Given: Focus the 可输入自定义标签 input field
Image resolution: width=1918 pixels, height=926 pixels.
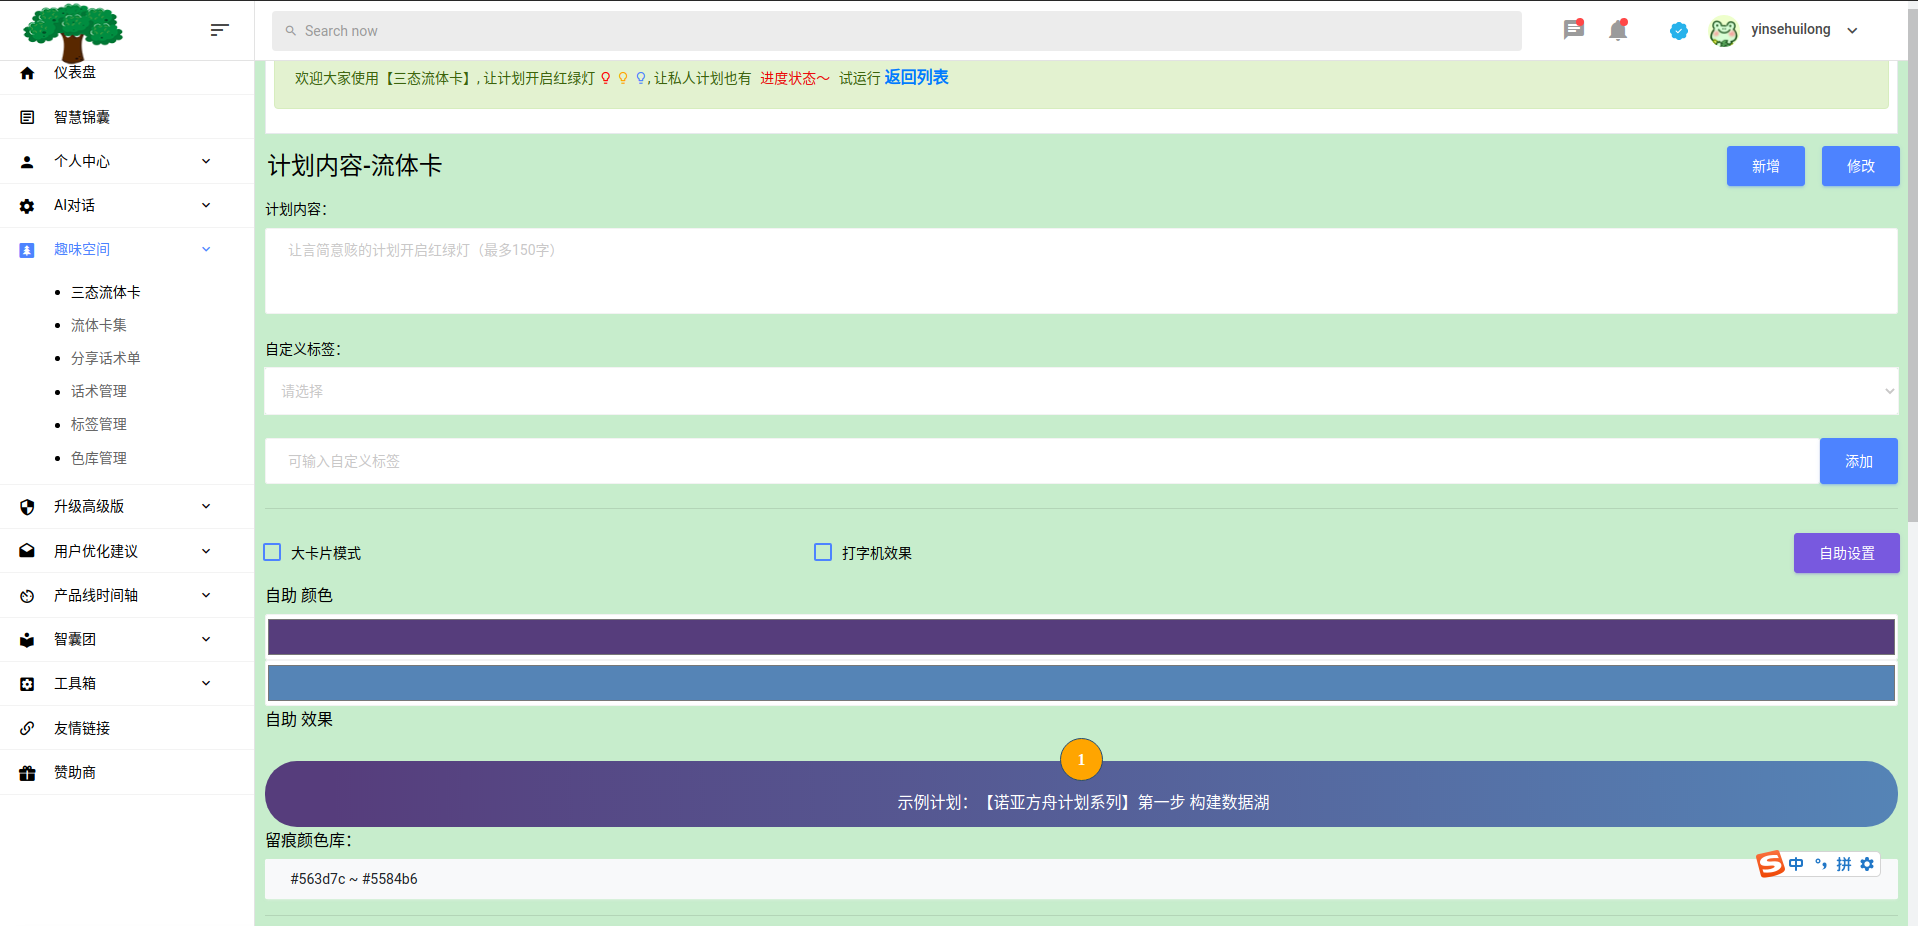Looking at the screenshot, I should point(1041,461).
